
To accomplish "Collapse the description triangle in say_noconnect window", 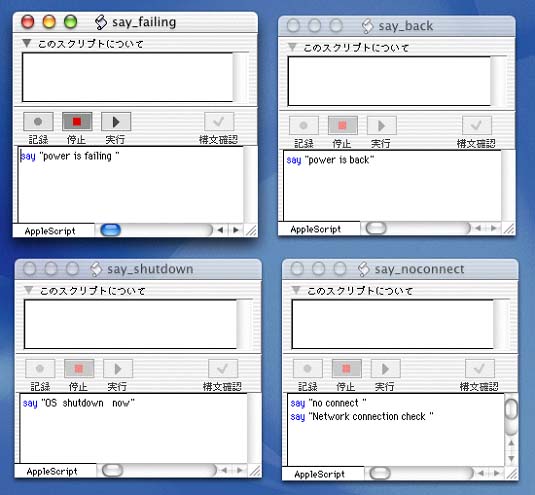I will pos(296,290).
